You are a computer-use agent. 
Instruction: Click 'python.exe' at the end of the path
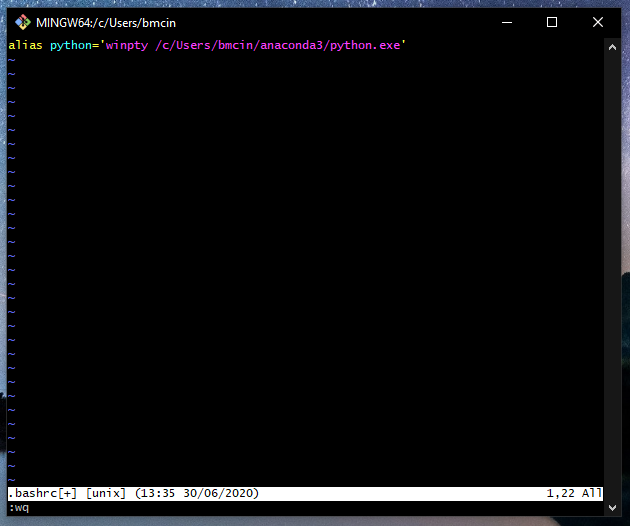pos(364,46)
